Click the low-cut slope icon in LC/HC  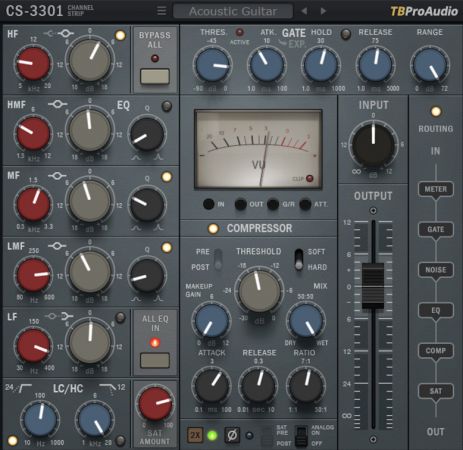click(24, 388)
